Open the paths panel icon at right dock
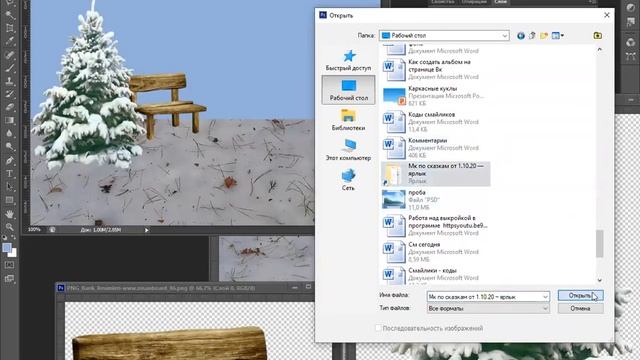The width and height of the screenshot is (640, 360). (631, 57)
